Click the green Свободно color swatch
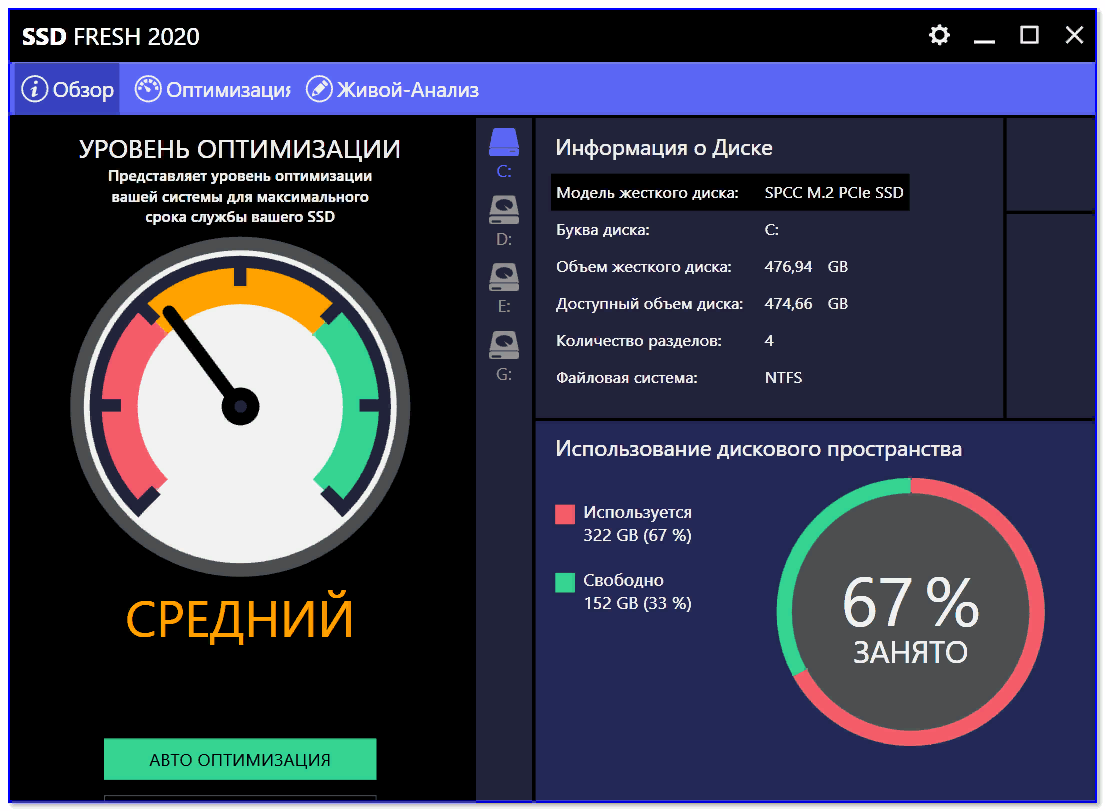The height and width of the screenshot is (811, 1105). point(565,582)
